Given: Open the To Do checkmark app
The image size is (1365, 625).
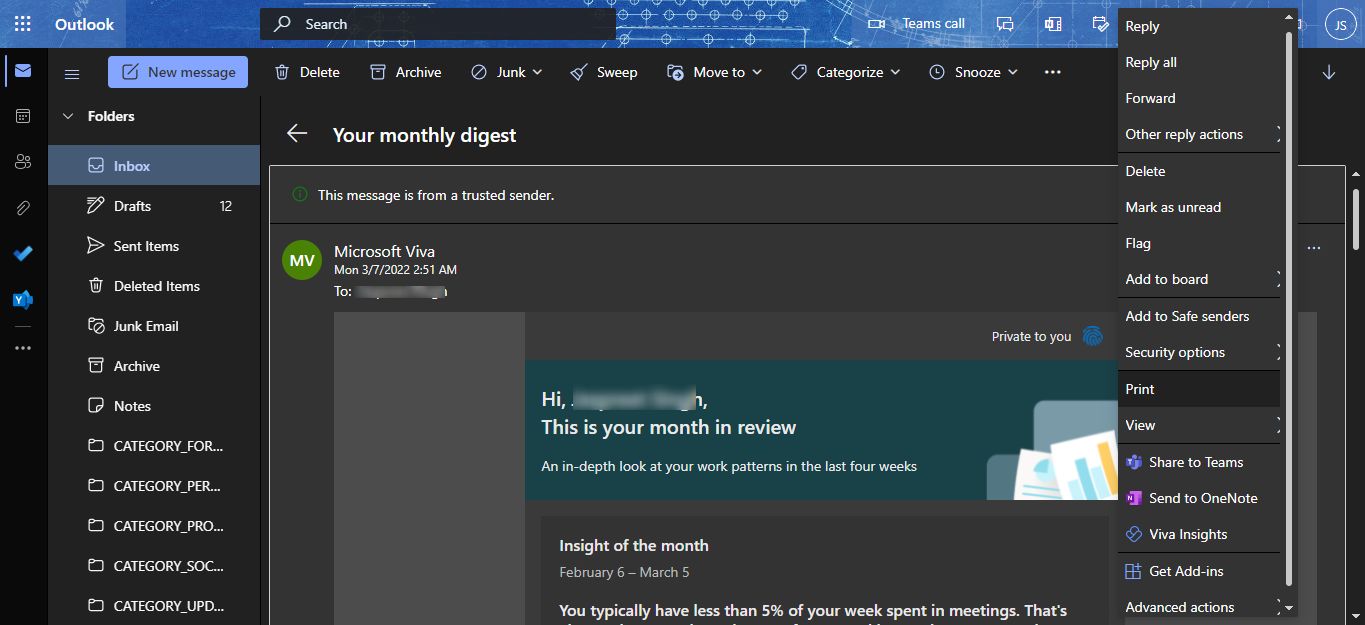Looking at the screenshot, I should click(23, 253).
